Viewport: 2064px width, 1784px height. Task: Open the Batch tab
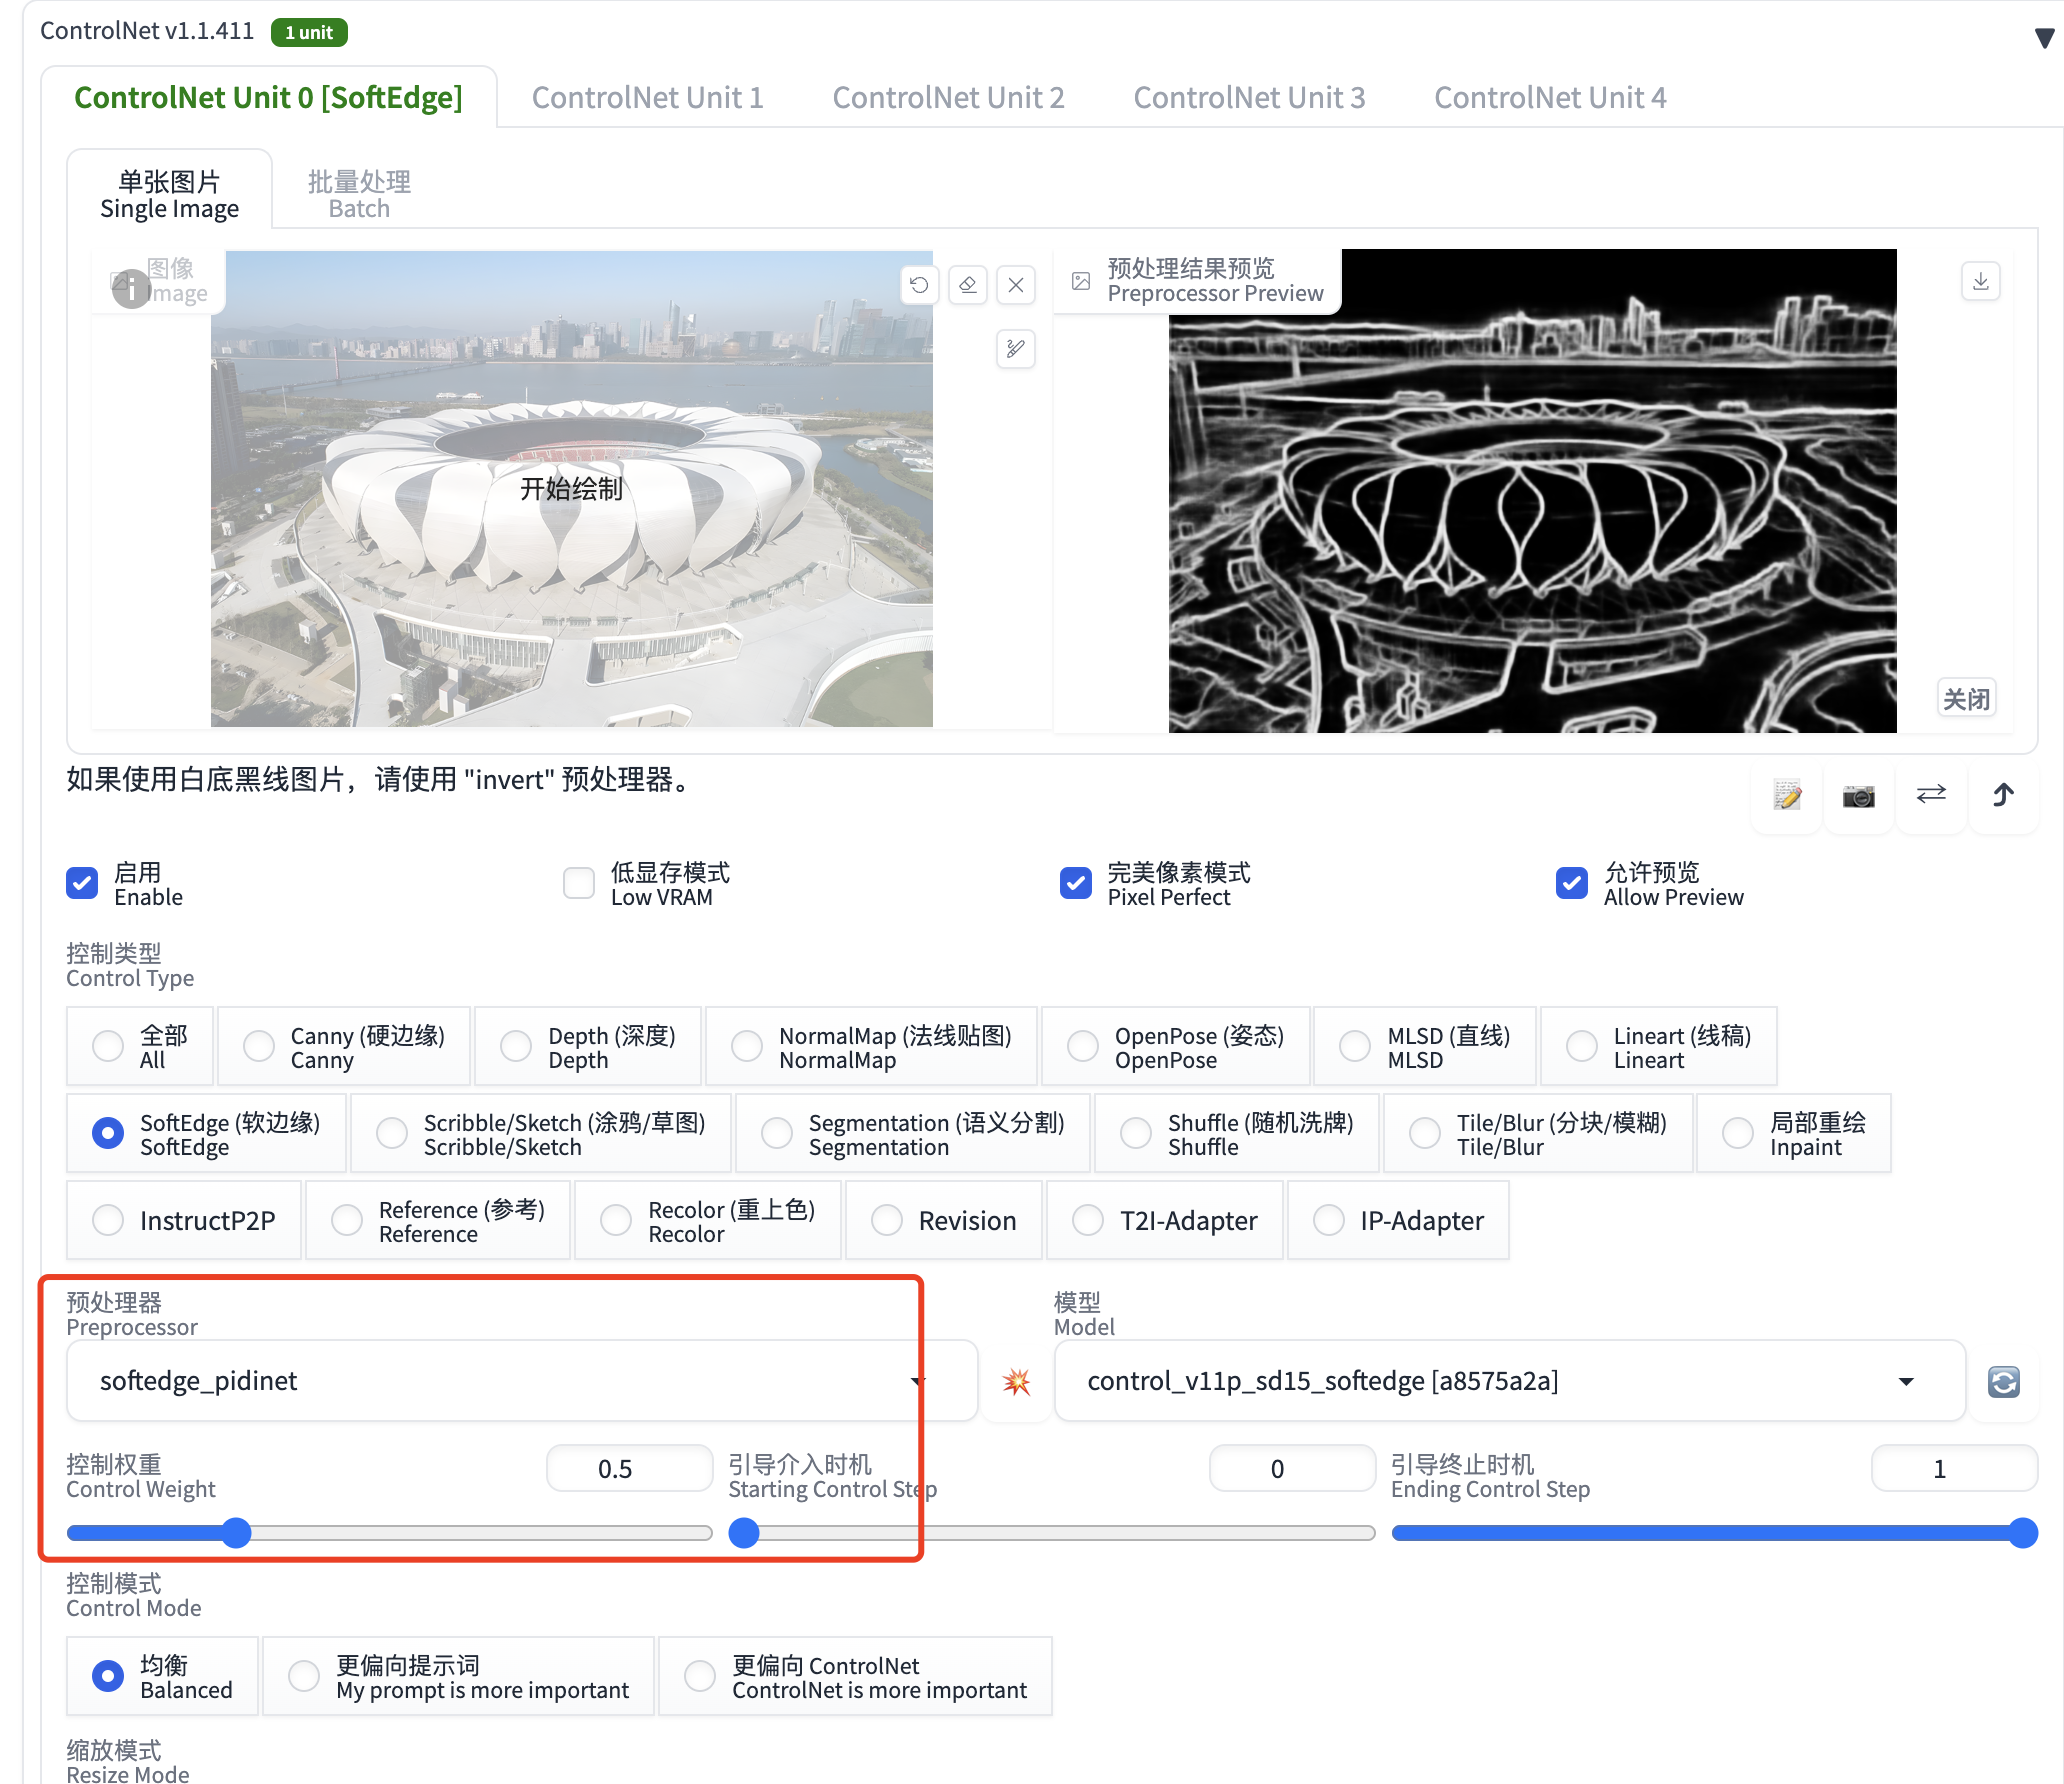pos(359,194)
